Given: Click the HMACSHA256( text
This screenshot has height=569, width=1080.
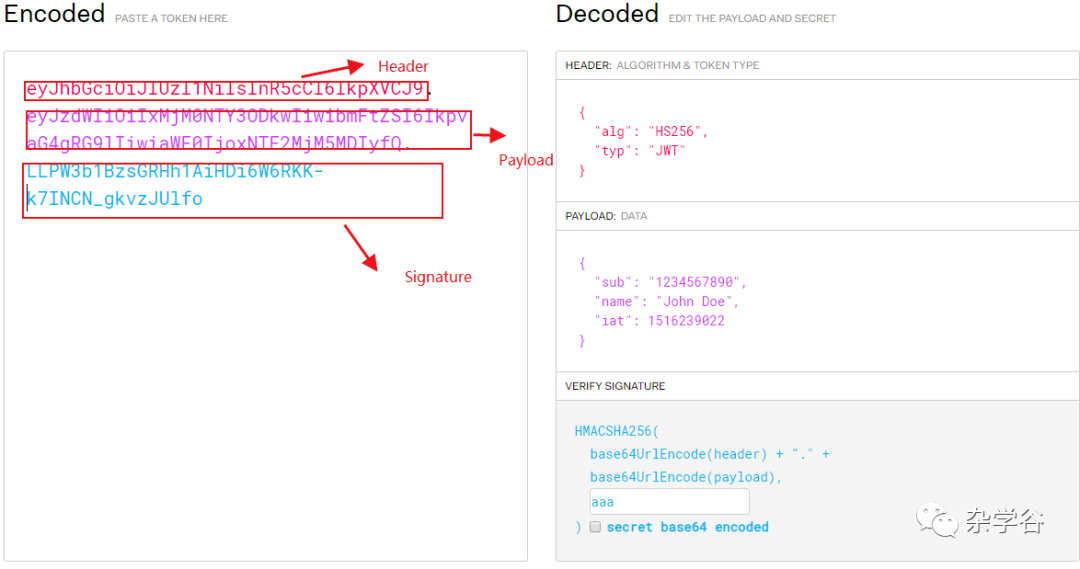Looking at the screenshot, I should point(616,431).
